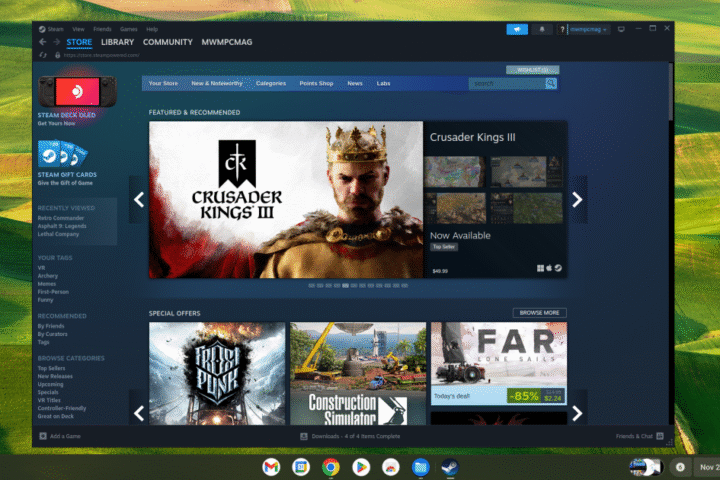Viewport: 720px width, 480px height.
Task: Open the View menu
Action: 78,29
